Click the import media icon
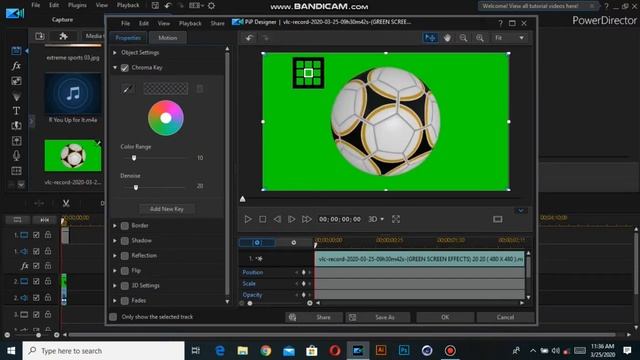 (40, 36)
